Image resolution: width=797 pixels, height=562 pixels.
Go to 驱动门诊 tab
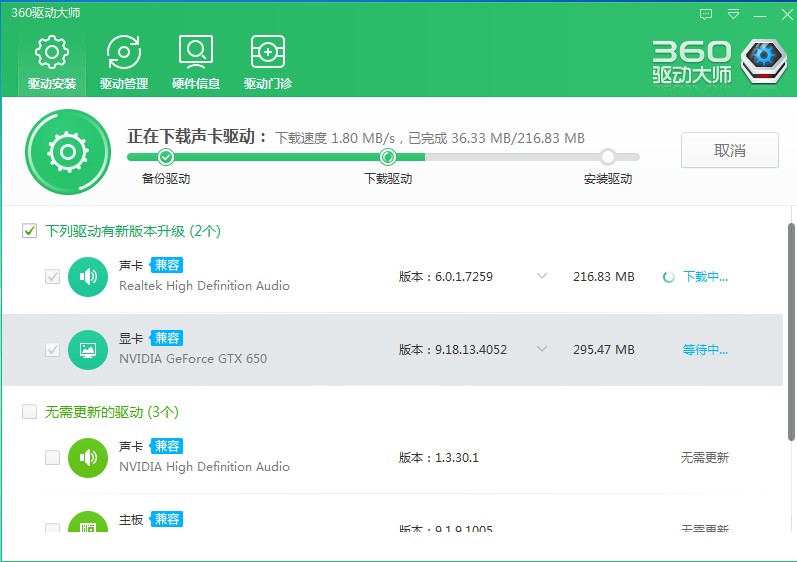[x=268, y=63]
